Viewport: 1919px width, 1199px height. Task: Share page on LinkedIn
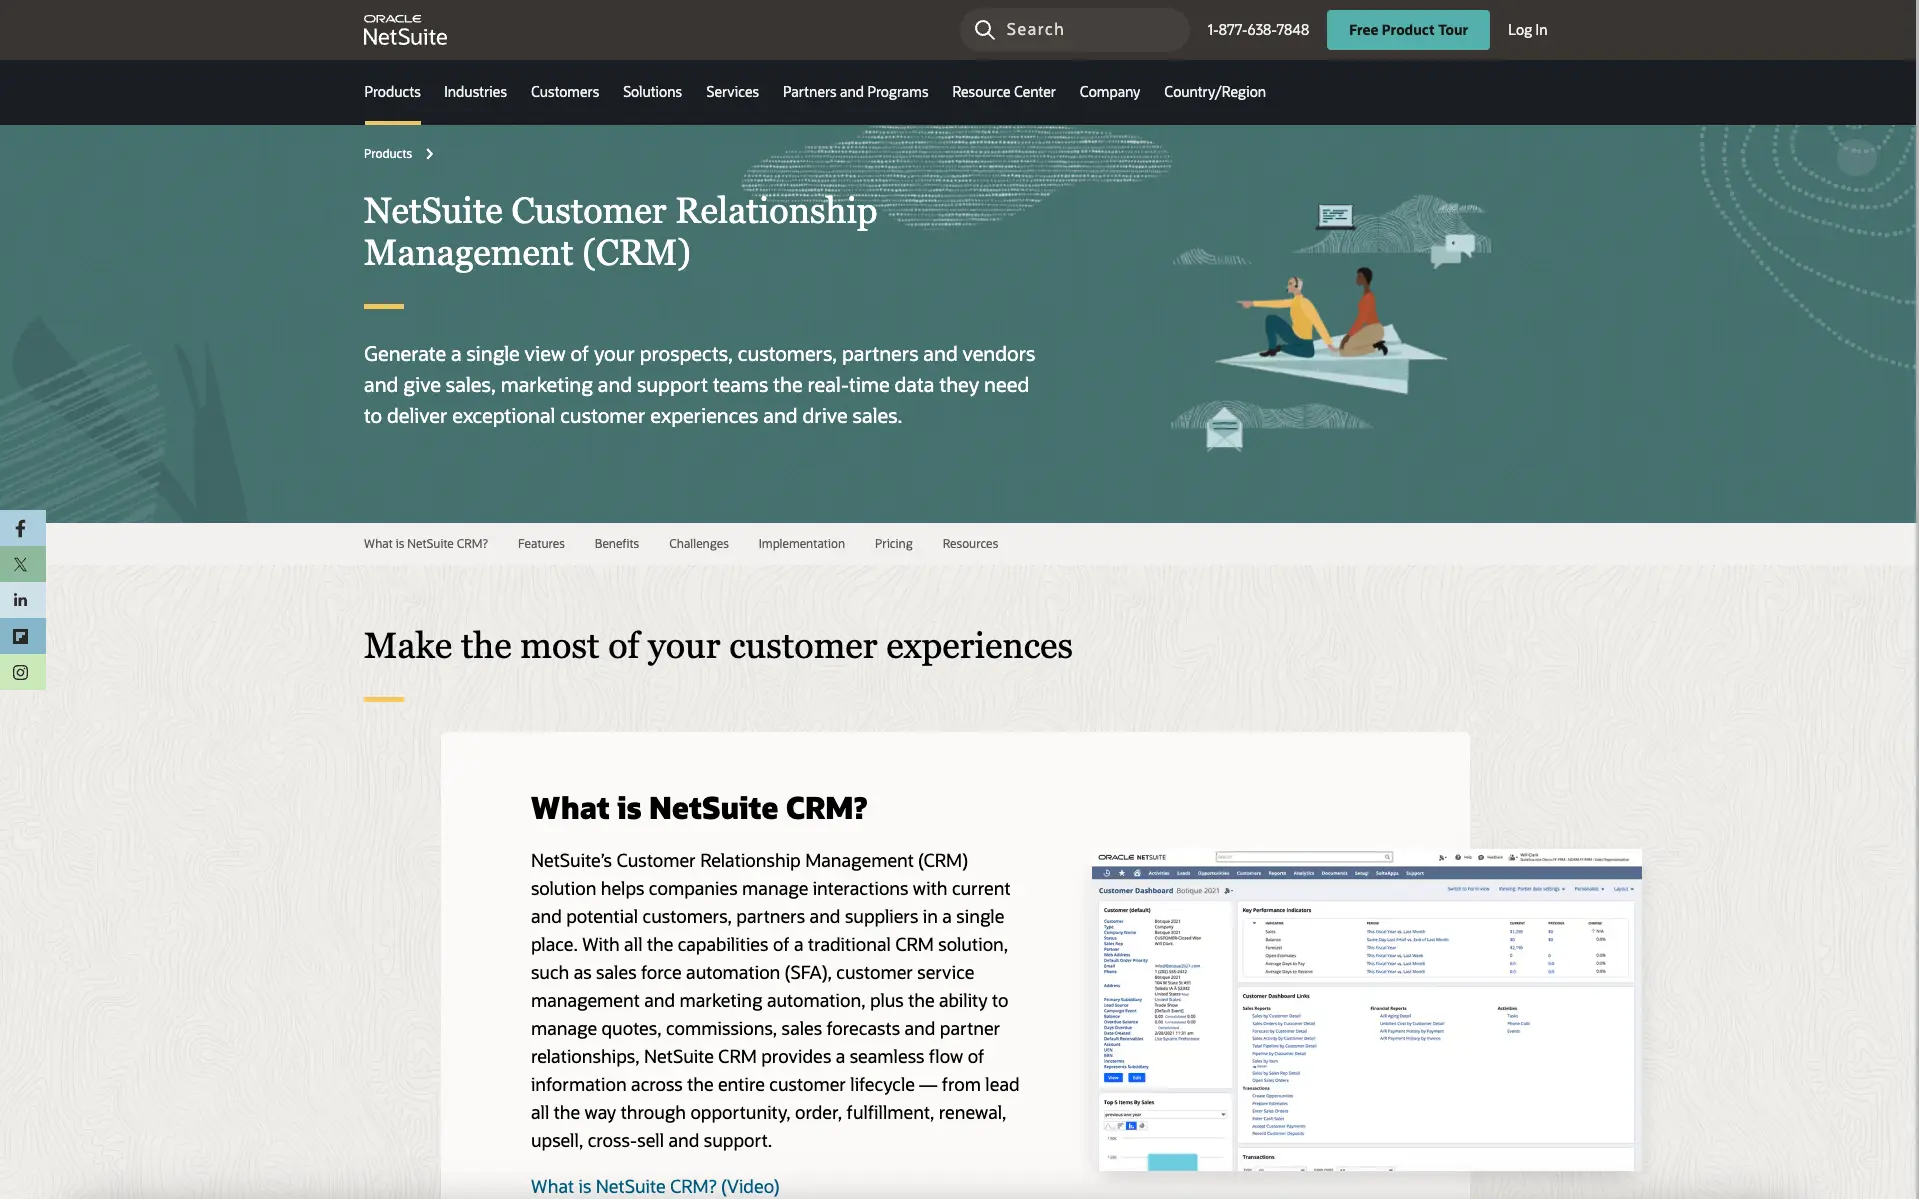coord(21,600)
